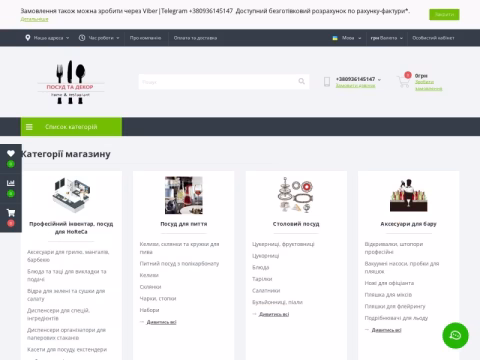
Task: Open 'Диспенсери для спецій, інгредієнтів'
Action: (x=58, y=314)
